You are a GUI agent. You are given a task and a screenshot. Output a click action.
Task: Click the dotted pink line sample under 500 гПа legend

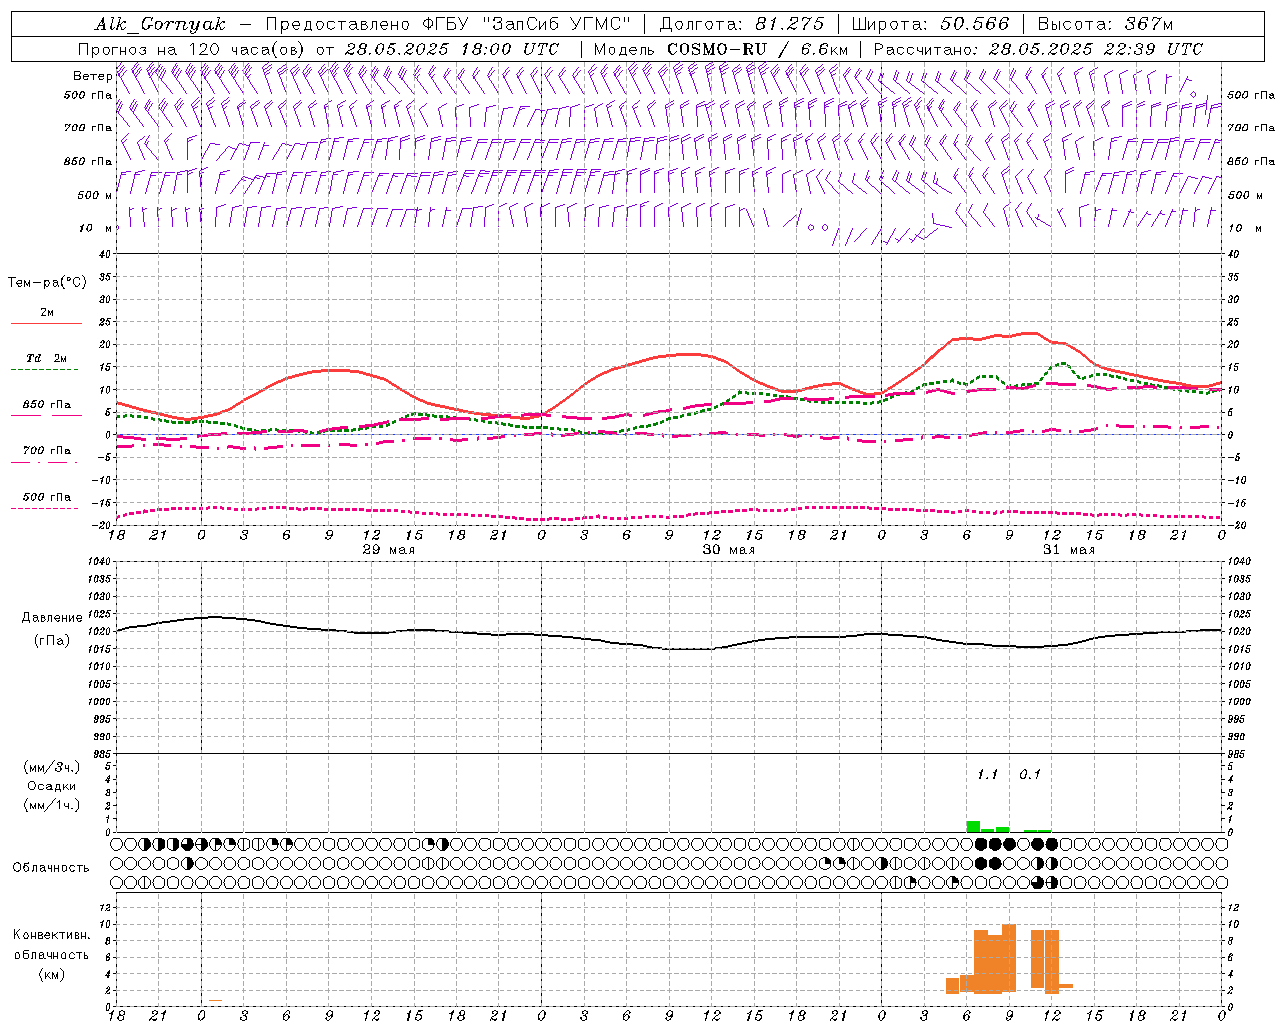point(46,509)
